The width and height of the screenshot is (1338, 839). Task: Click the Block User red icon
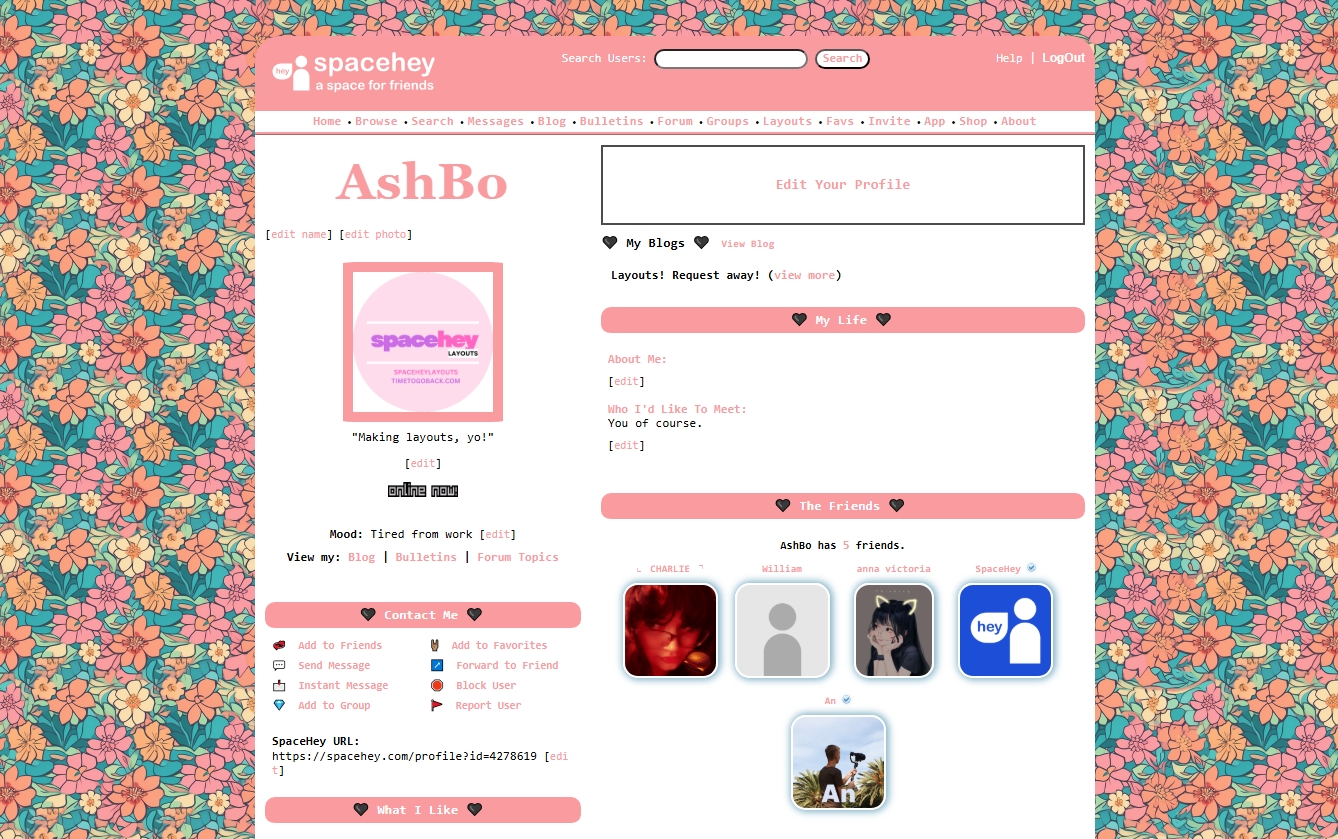437,685
